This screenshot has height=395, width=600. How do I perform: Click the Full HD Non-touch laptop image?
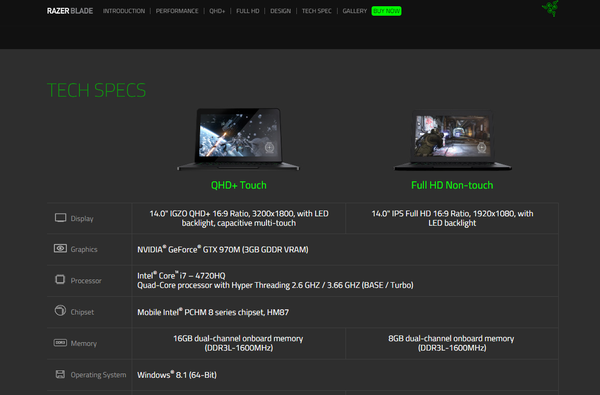(453, 140)
